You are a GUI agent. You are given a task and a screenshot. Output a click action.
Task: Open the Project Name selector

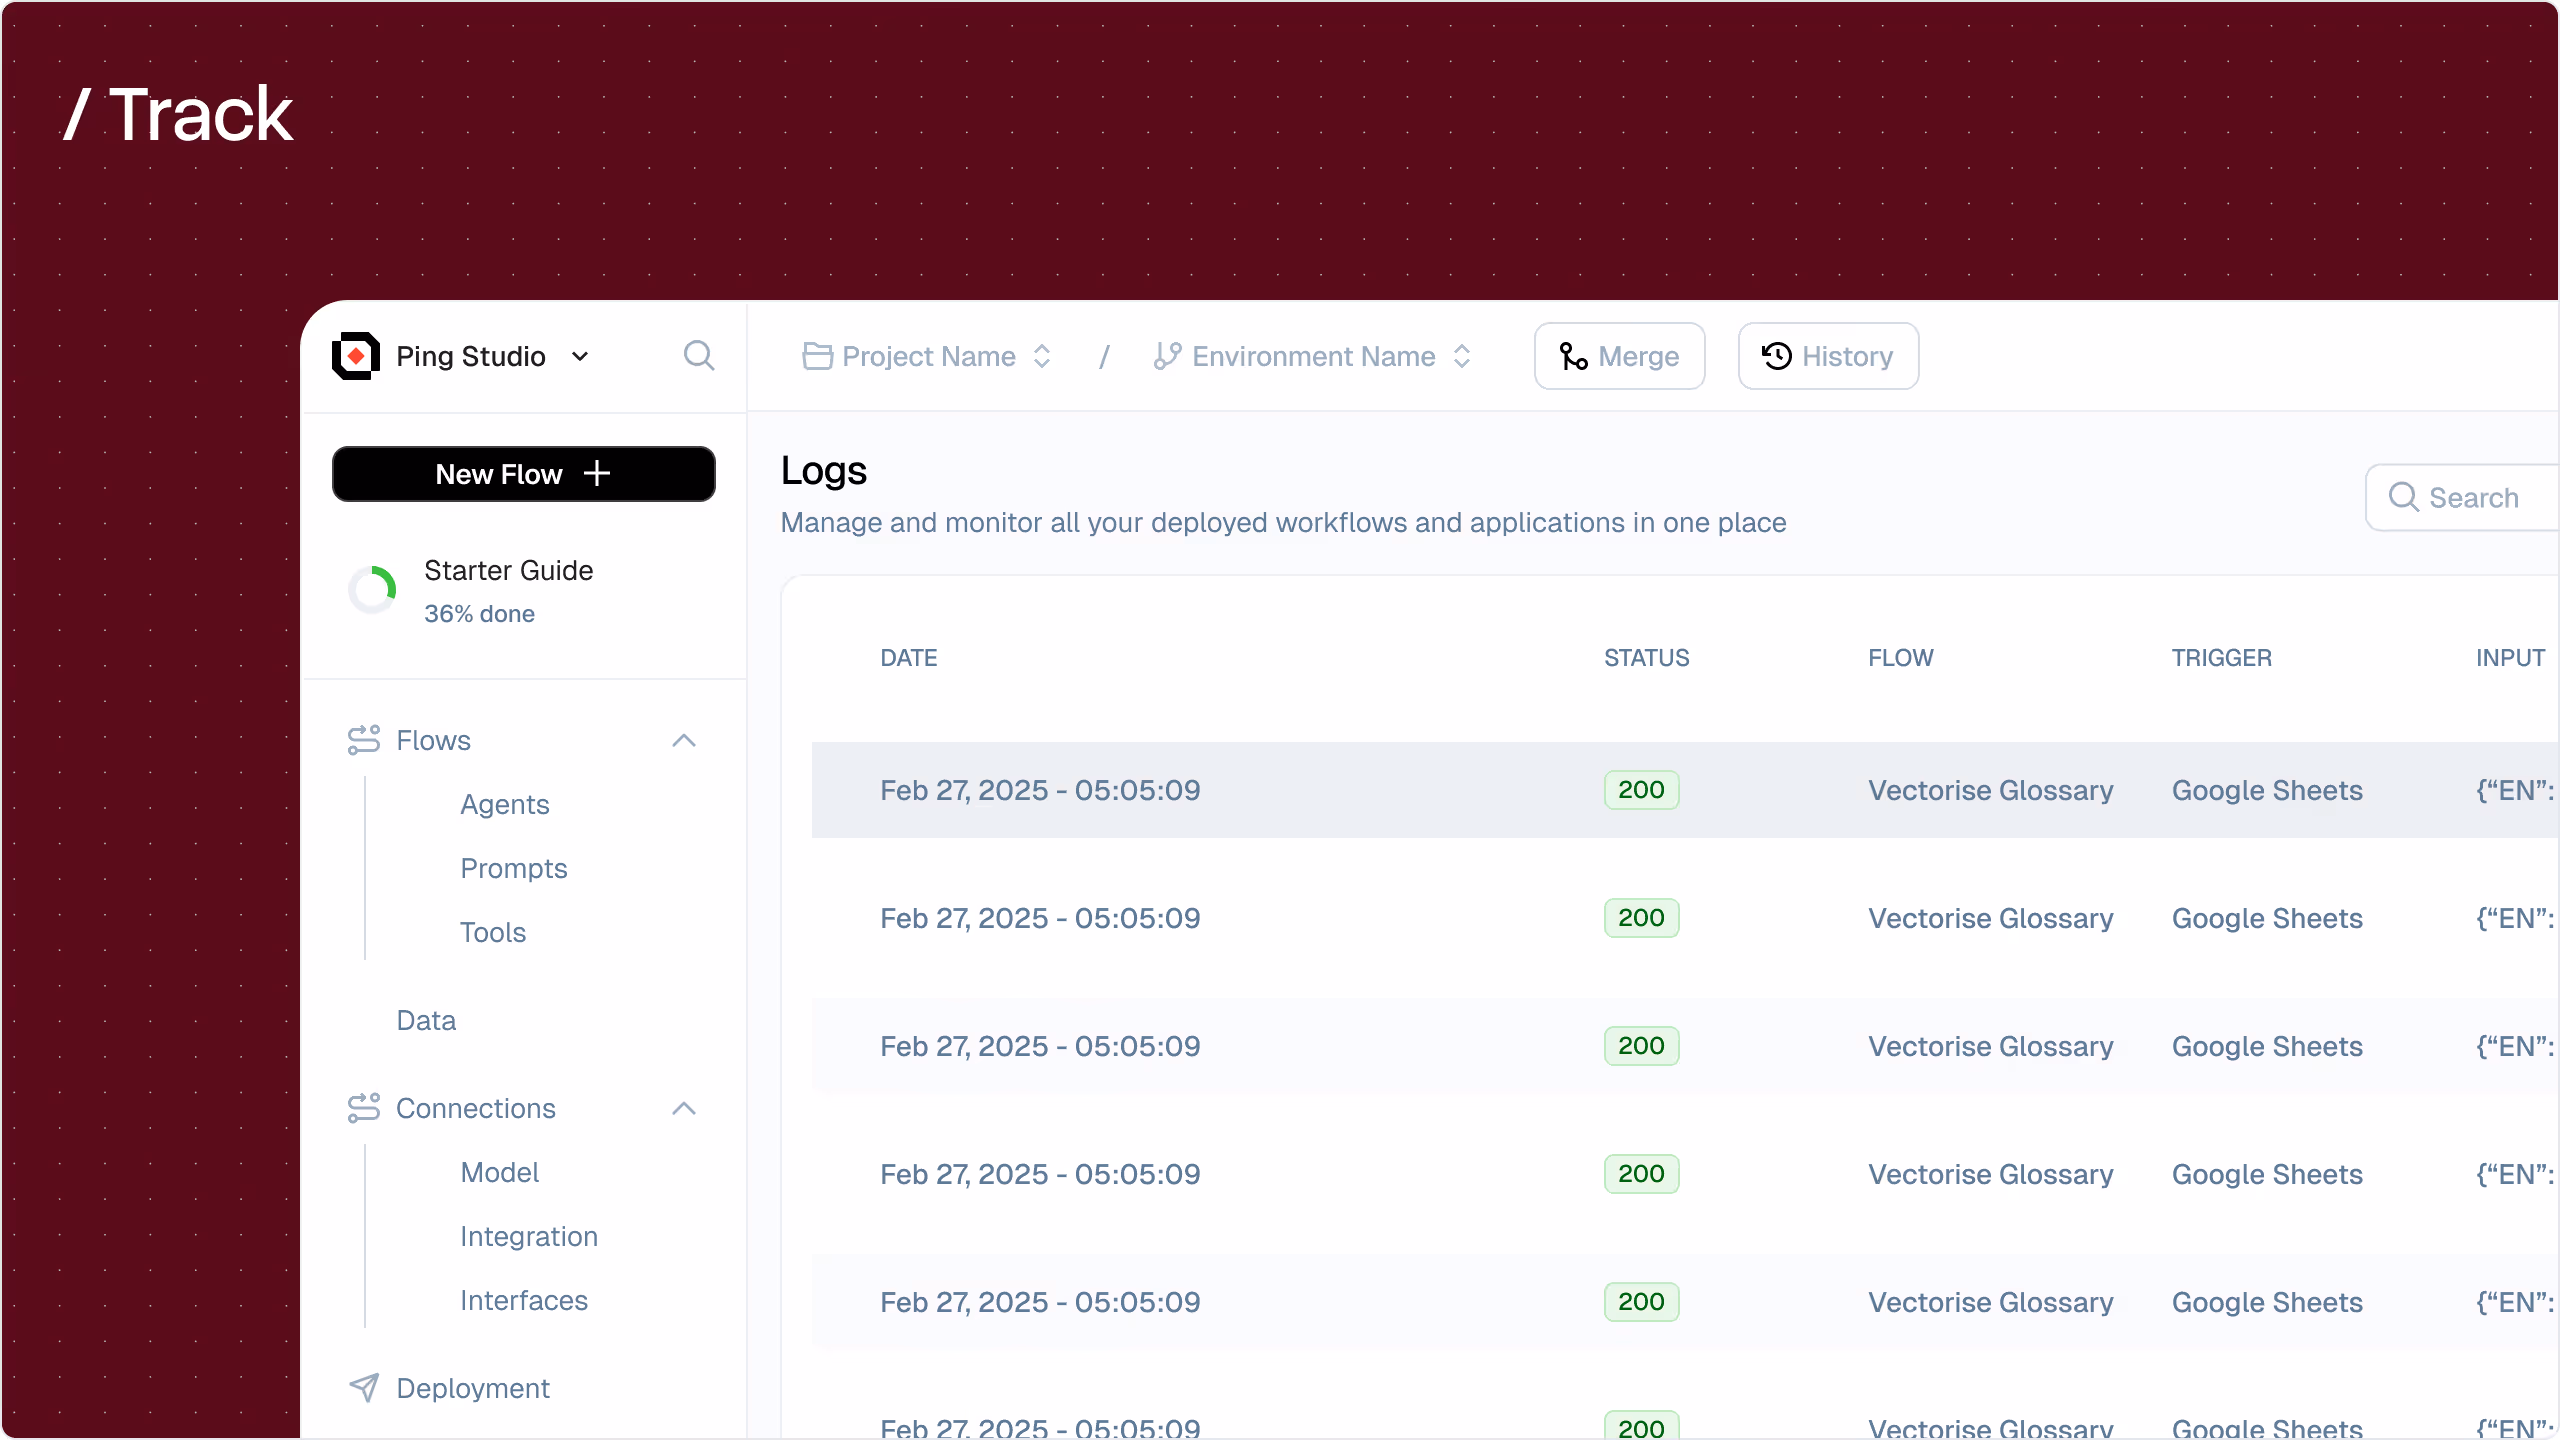(x=927, y=356)
